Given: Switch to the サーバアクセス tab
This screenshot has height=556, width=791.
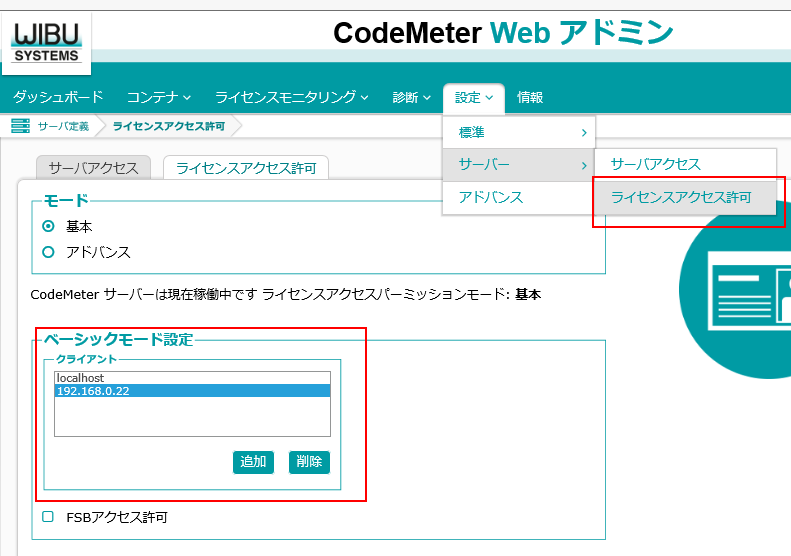Looking at the screenshot, I should (x=93, y=168).
